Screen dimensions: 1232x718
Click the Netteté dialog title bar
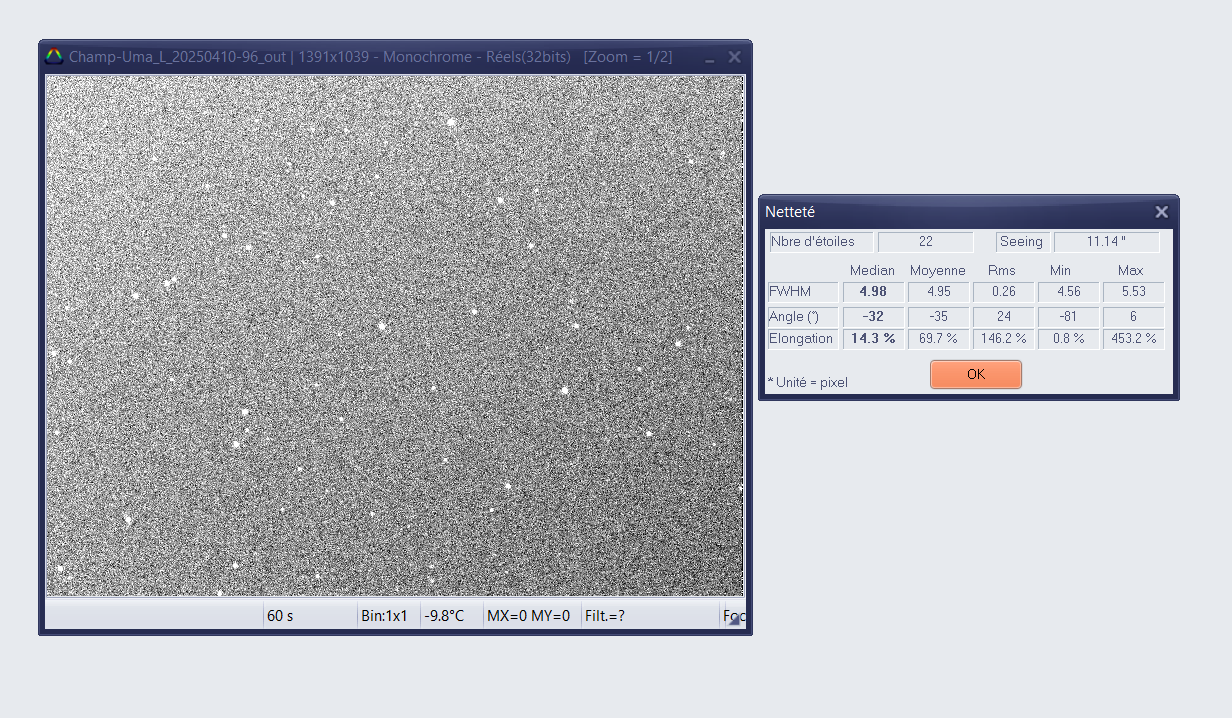point(950,212)
